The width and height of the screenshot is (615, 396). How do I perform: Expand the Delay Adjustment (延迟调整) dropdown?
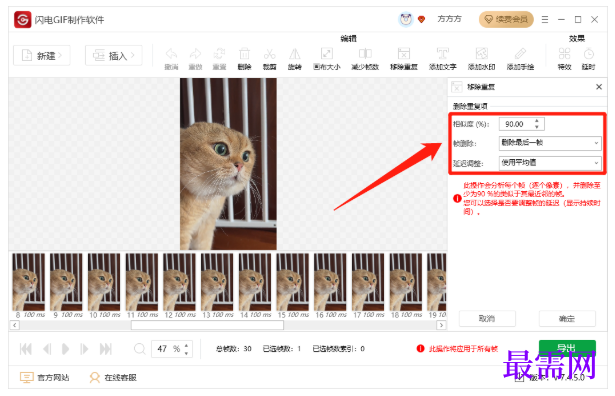point(550,163)
